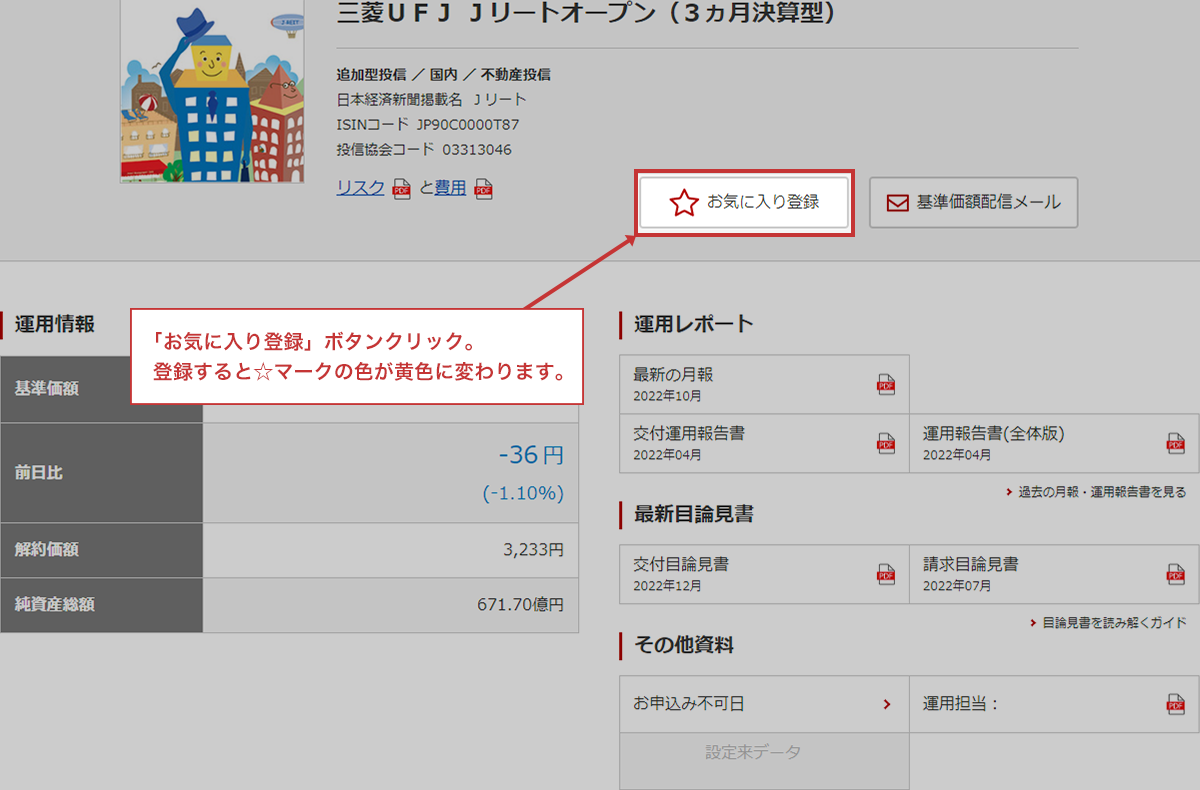Viewport: 1200px width, 790px height.
Task: Click the 解約価額 row label
Action: 47,549
